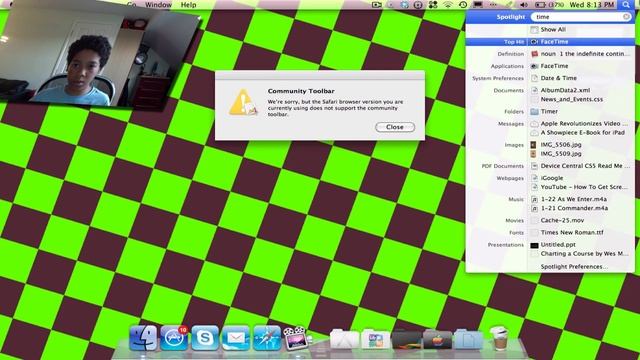Screen dimensions: 640x360
Task: Open Charting a Course by Wes M... presentation
Action: tap(580, 253)
